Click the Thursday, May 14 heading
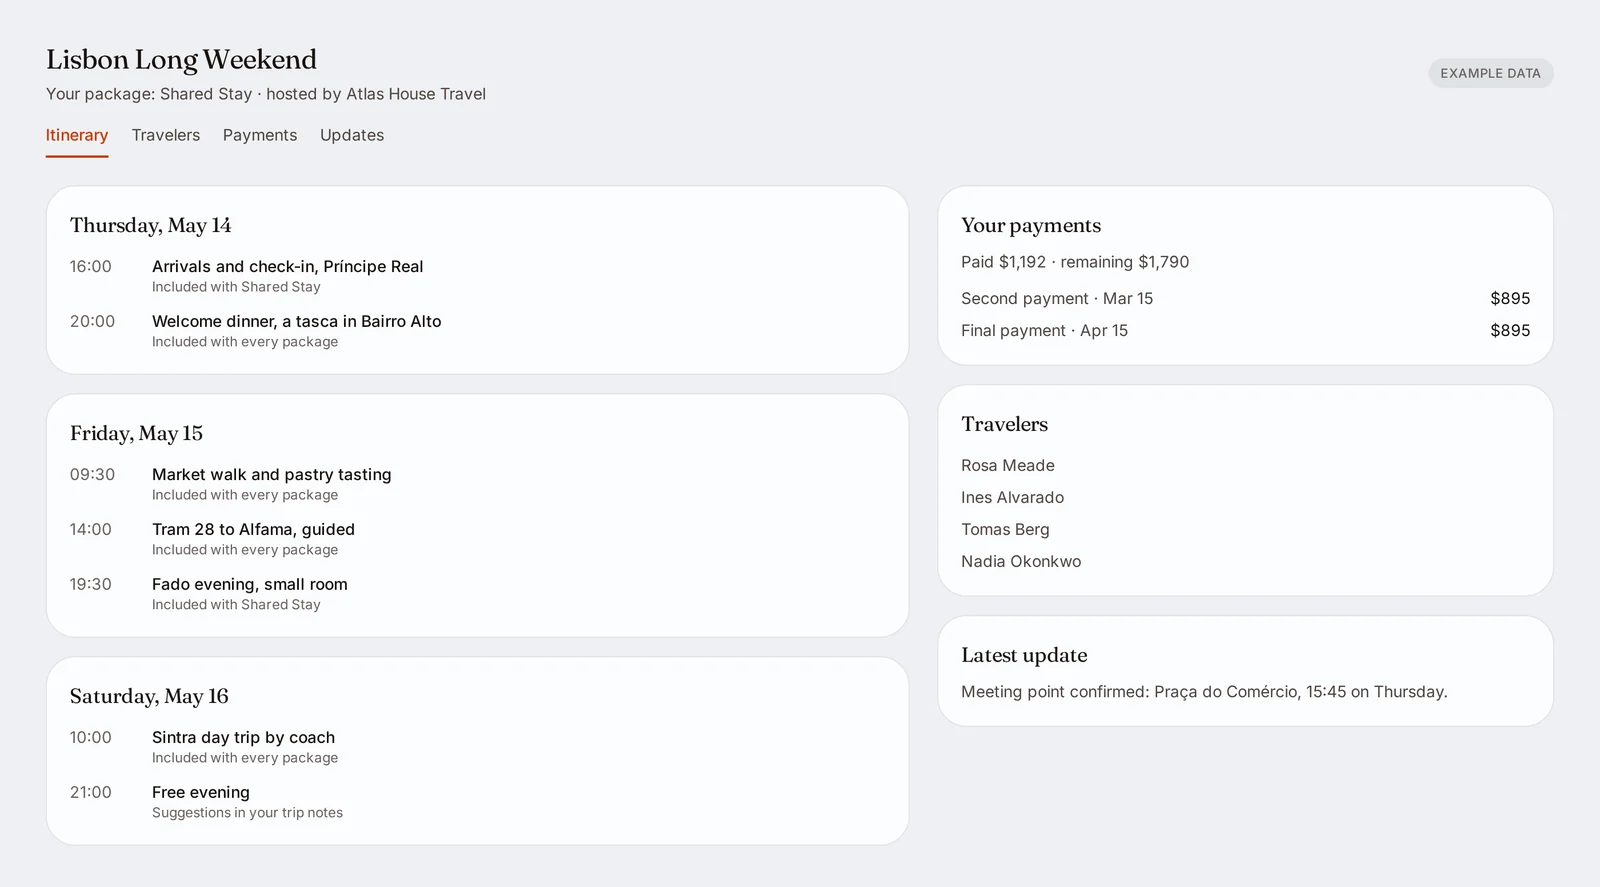This screenshot has height=887, width=1600. pyautogui.click(x=150, y=225)
